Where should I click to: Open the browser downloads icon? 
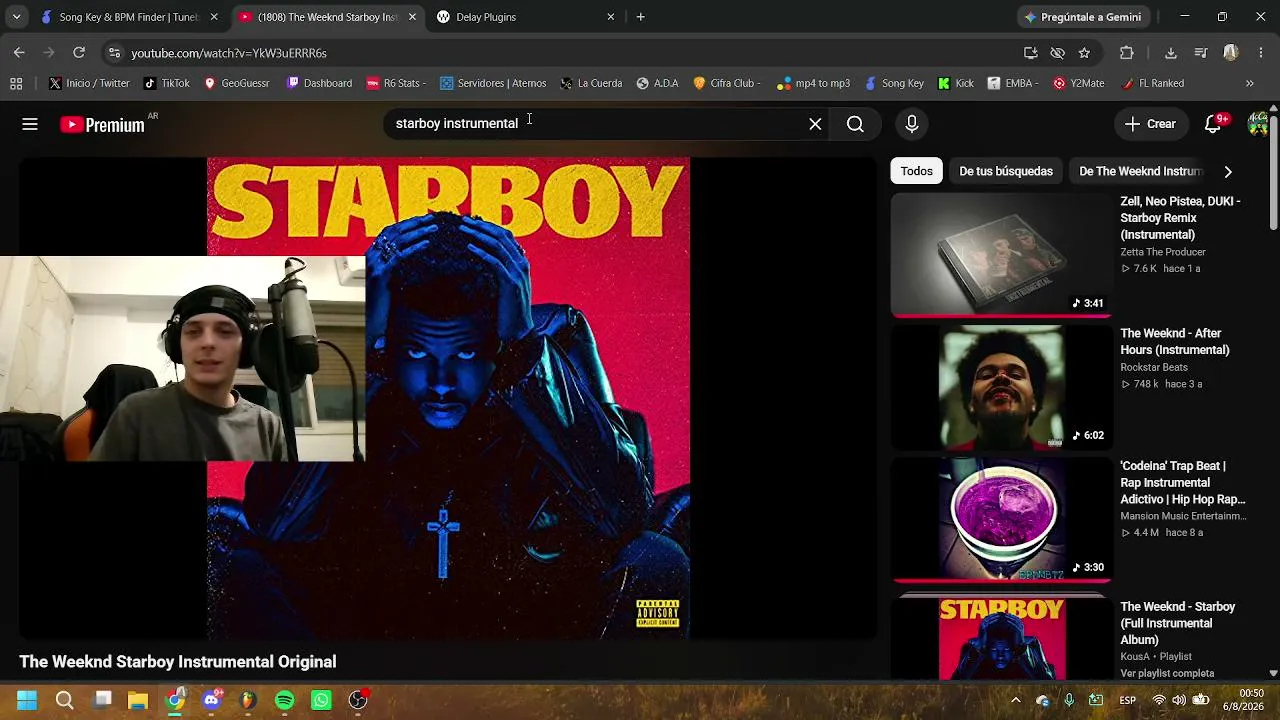(1171, 53)
